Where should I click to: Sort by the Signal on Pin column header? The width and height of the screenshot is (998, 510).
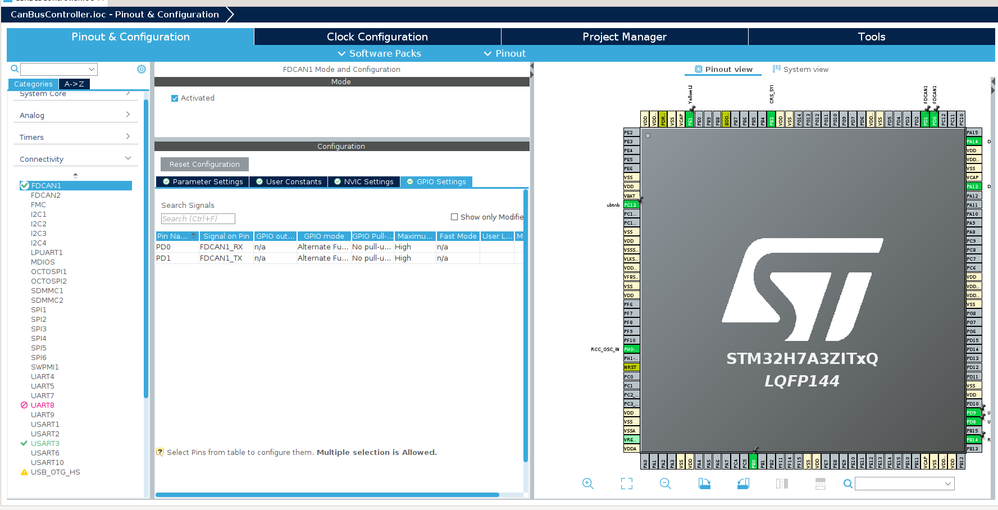226,236
